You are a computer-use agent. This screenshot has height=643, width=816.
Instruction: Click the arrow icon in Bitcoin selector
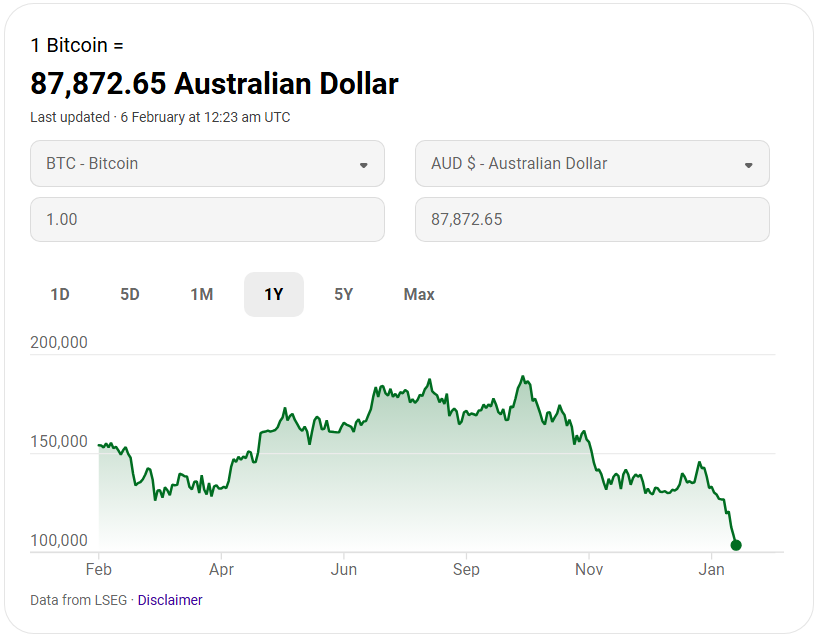[364, 165]
